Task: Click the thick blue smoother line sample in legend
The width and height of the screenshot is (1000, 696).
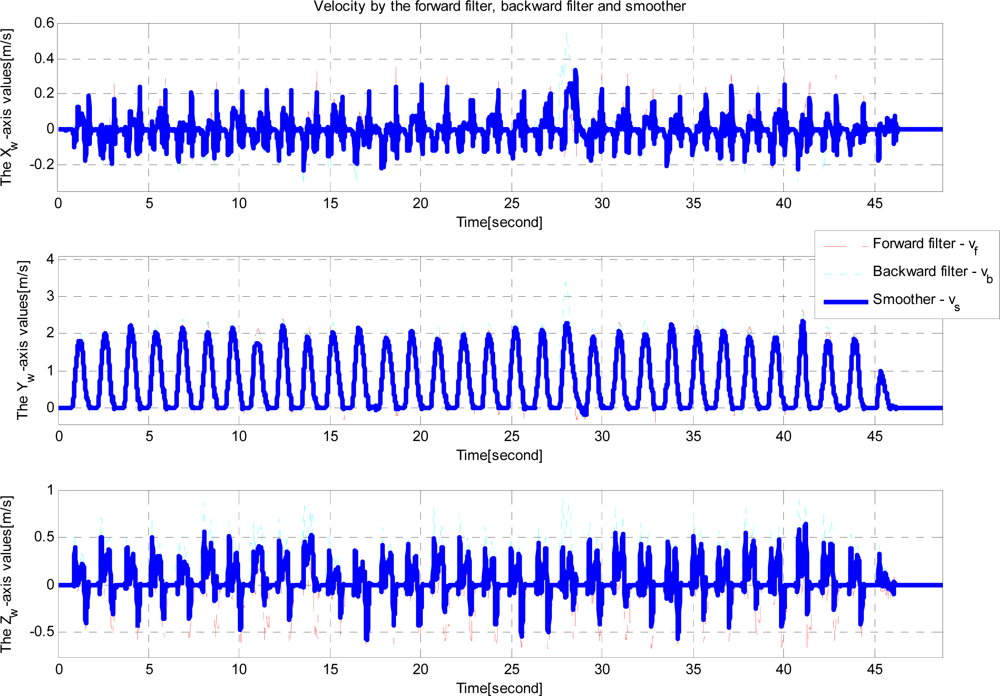Action: (x=846, y=301)
